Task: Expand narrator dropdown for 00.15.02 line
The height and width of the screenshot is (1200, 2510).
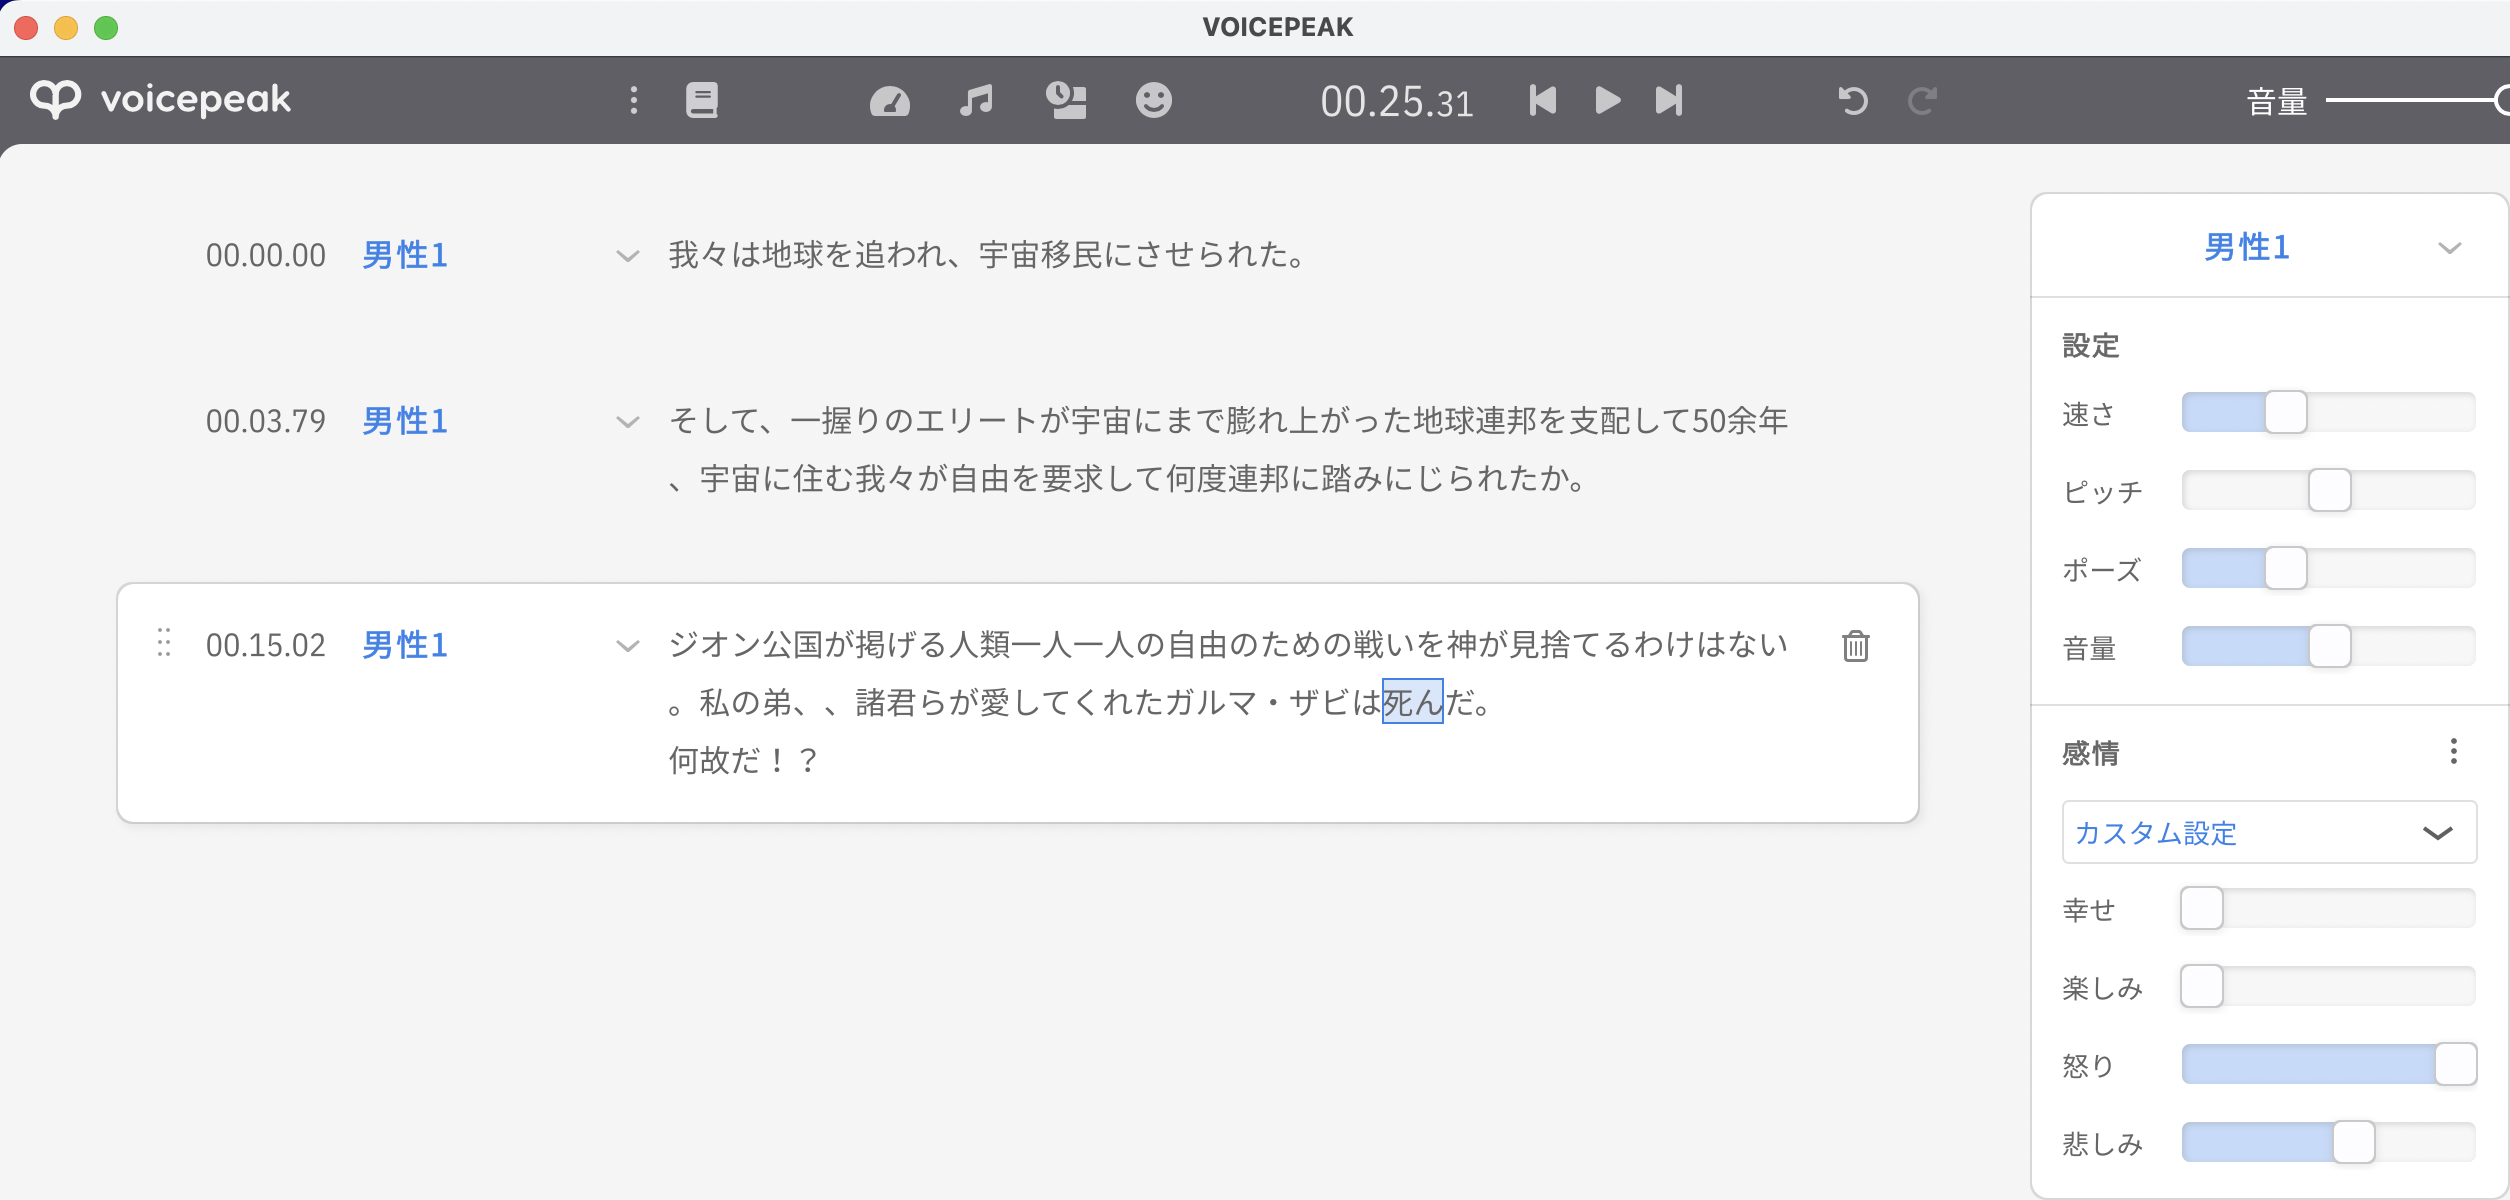Action: (x=627, y=646)
